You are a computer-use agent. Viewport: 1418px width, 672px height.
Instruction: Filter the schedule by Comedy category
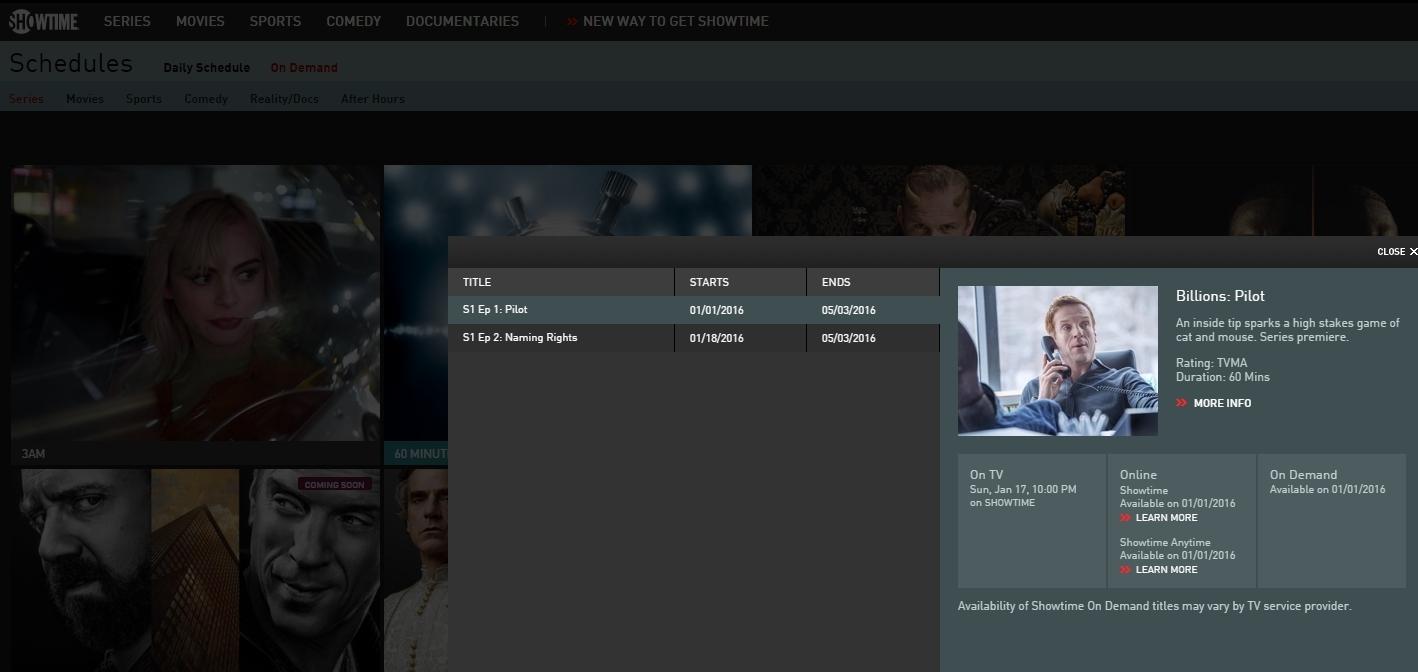point(206,99)
